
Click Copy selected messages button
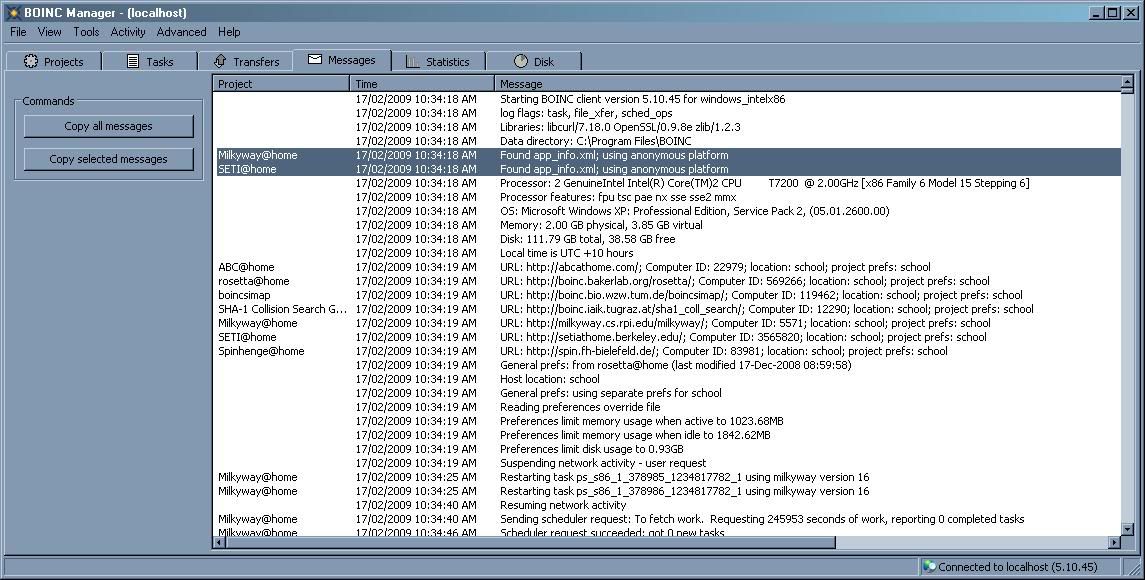click(108, 159)
